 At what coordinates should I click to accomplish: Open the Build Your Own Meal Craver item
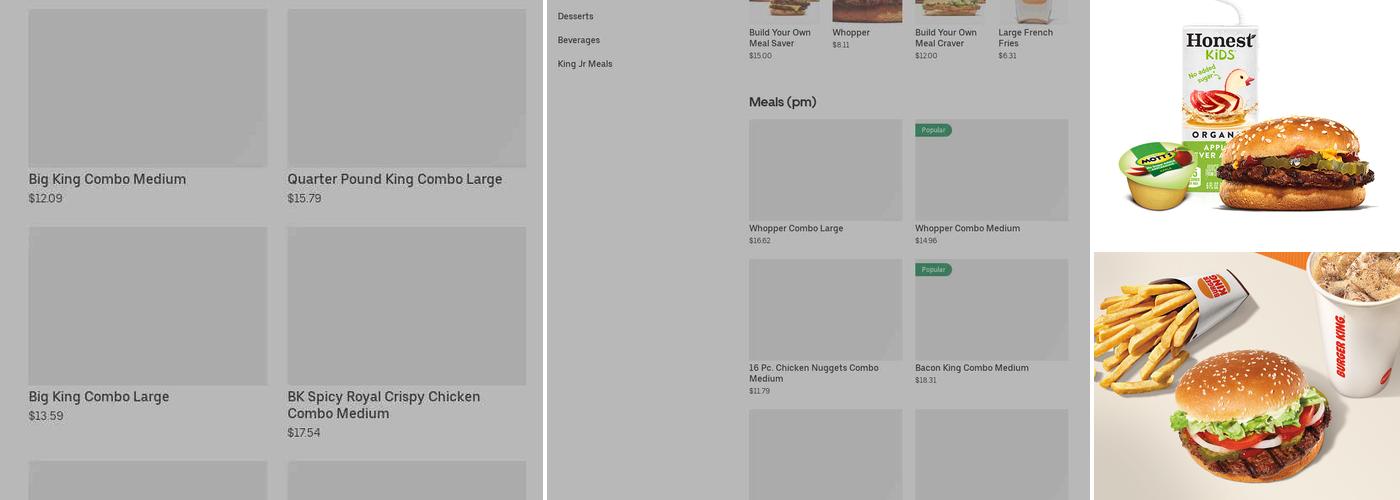(946, 38)
